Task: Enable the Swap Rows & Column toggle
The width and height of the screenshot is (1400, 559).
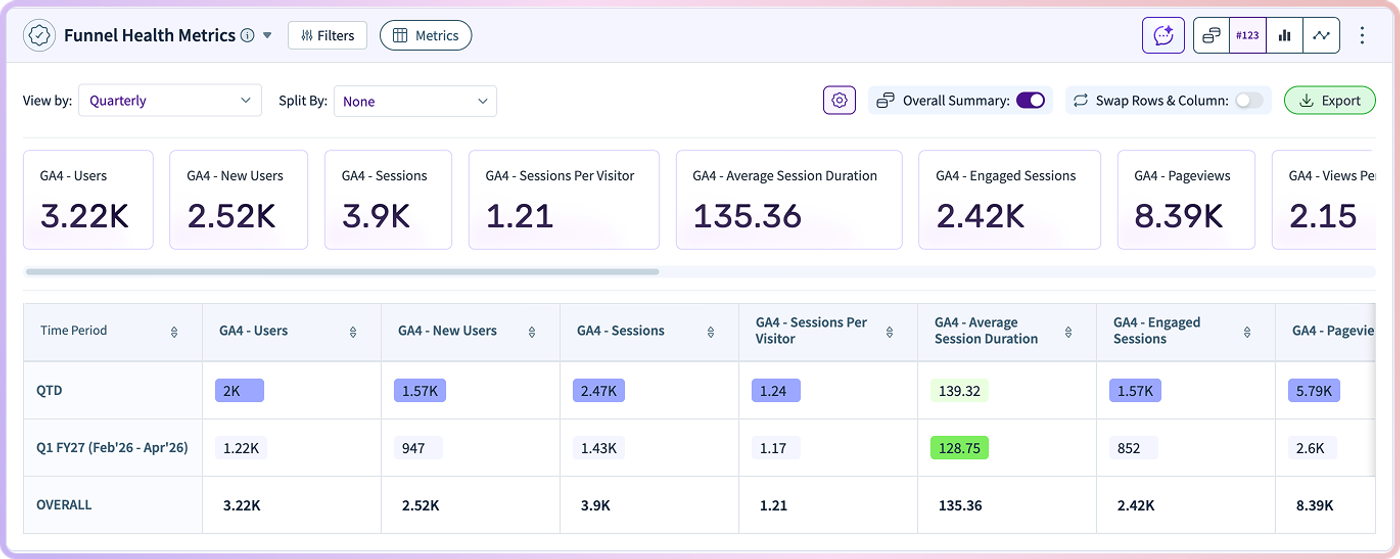Action: (1249, 100)
